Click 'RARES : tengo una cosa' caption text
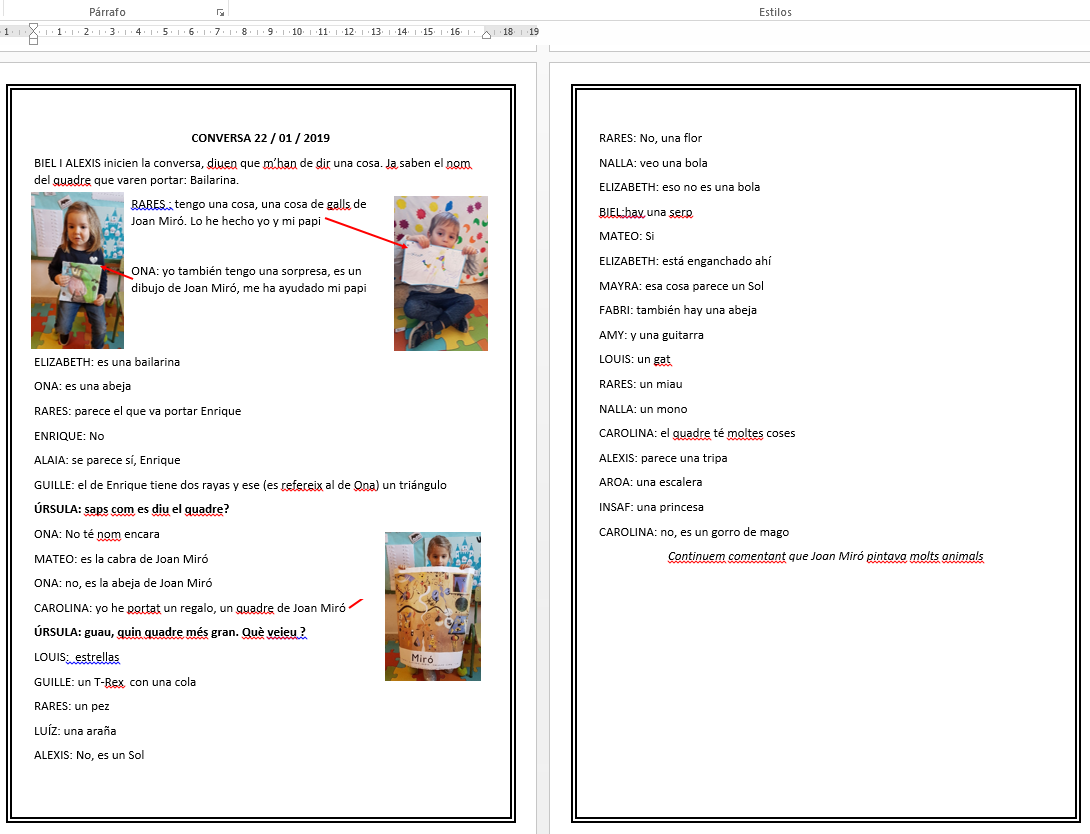1090x834 pixels. (249, 213)
